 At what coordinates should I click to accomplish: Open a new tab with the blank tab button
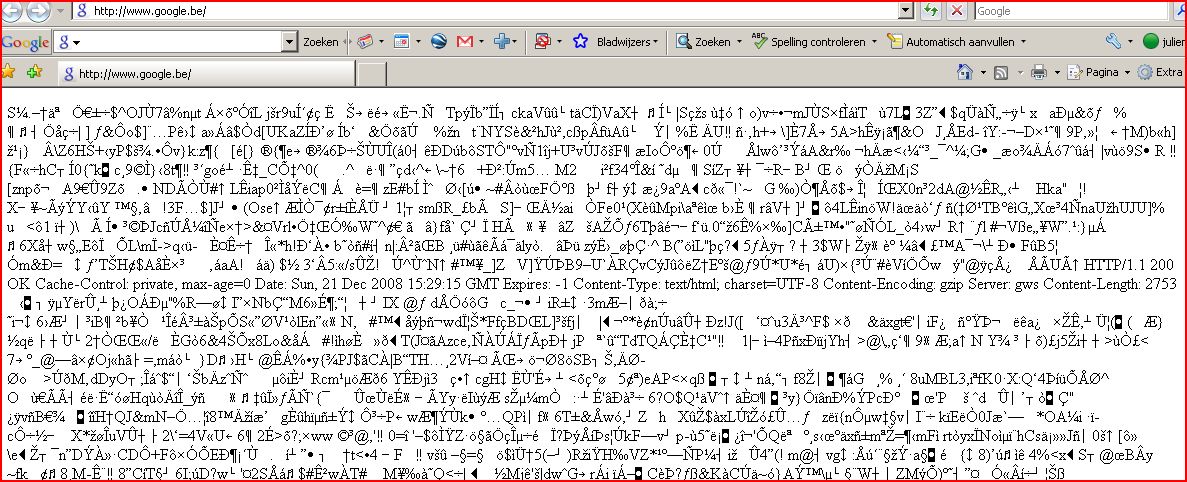point(371,74)
